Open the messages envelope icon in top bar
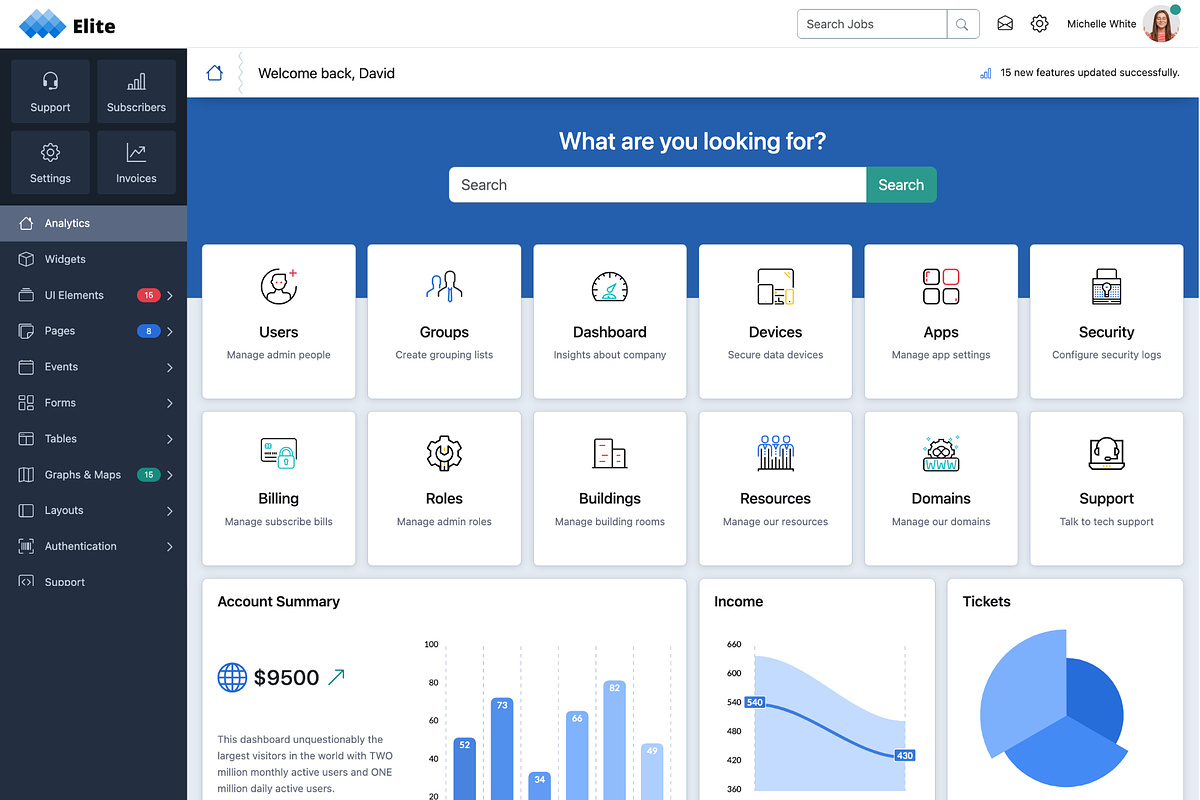This screenshot has width=1200, height=800. (x=1004, y=23)
